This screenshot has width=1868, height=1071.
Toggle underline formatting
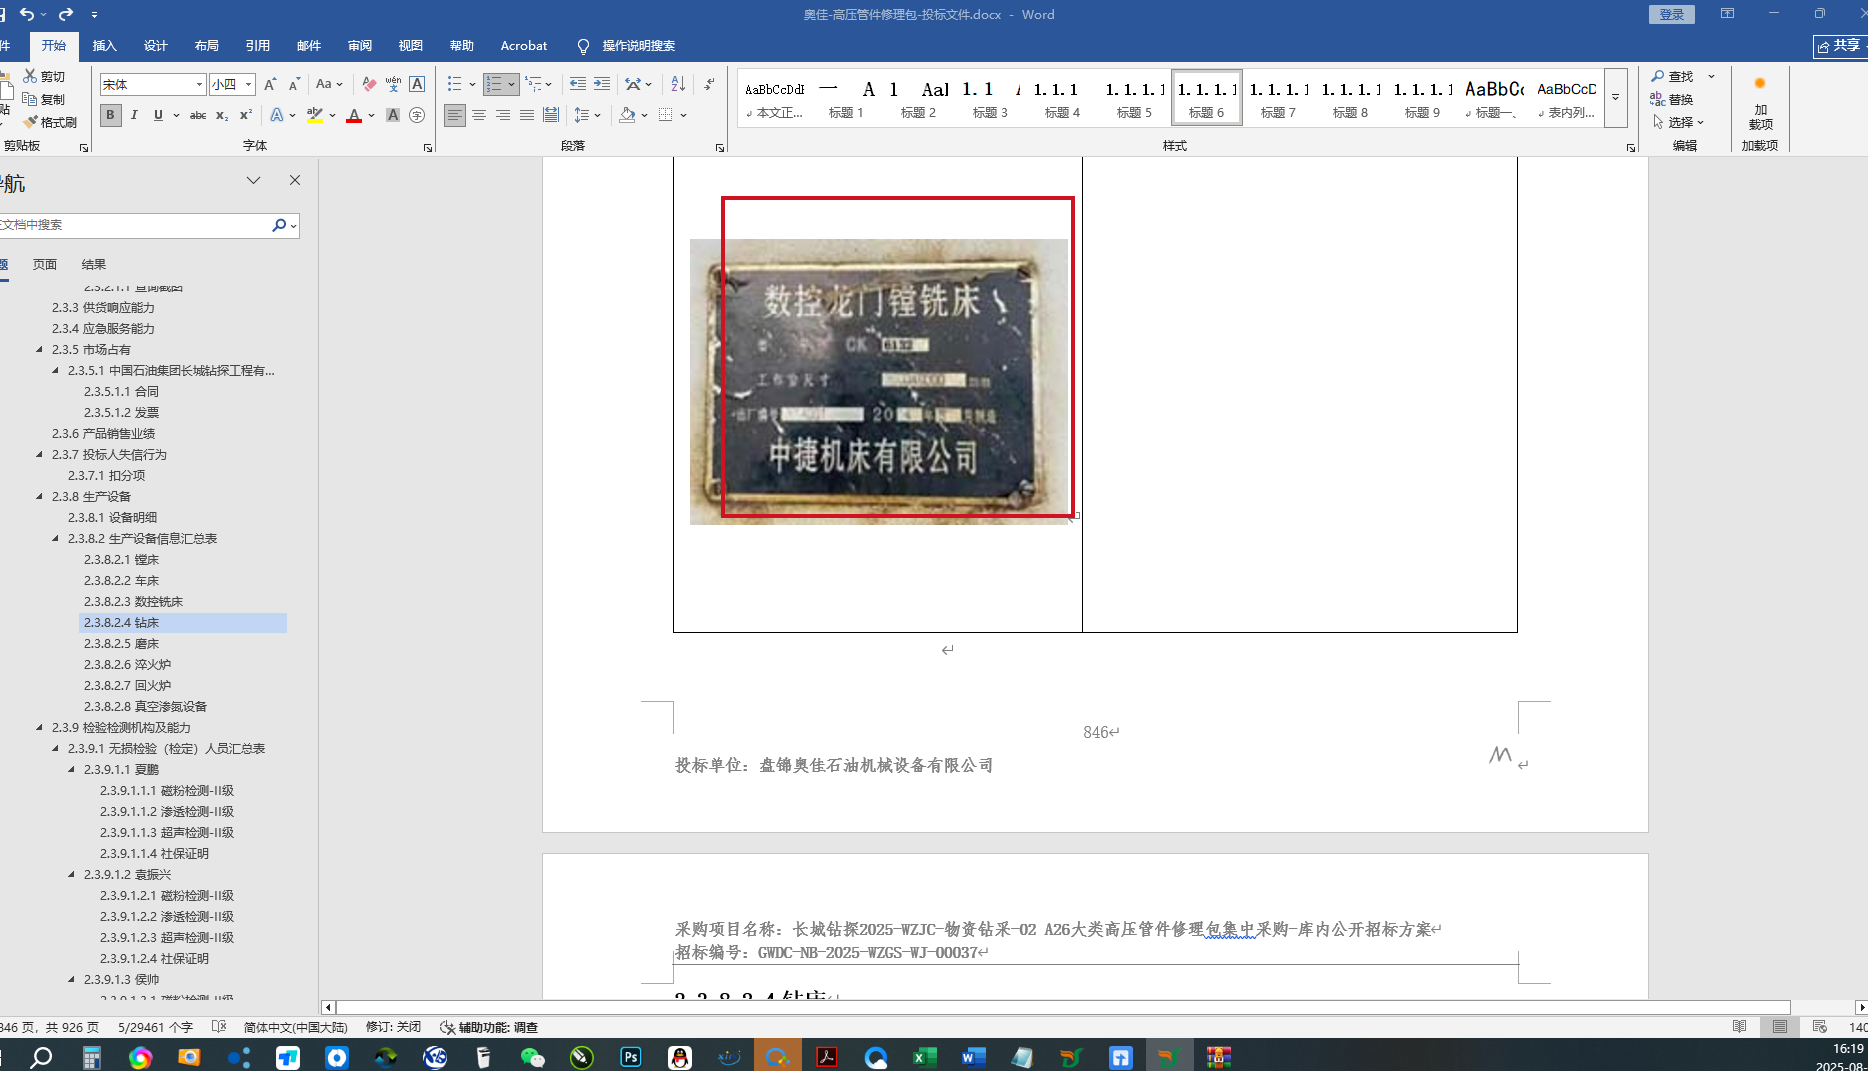[x=158, y=115]
